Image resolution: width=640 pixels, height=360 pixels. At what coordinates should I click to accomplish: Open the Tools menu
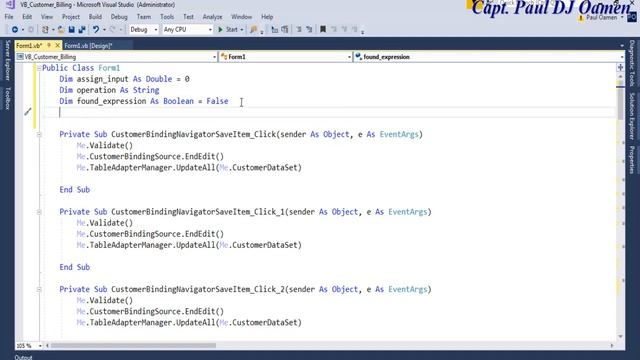pos(167,17)
